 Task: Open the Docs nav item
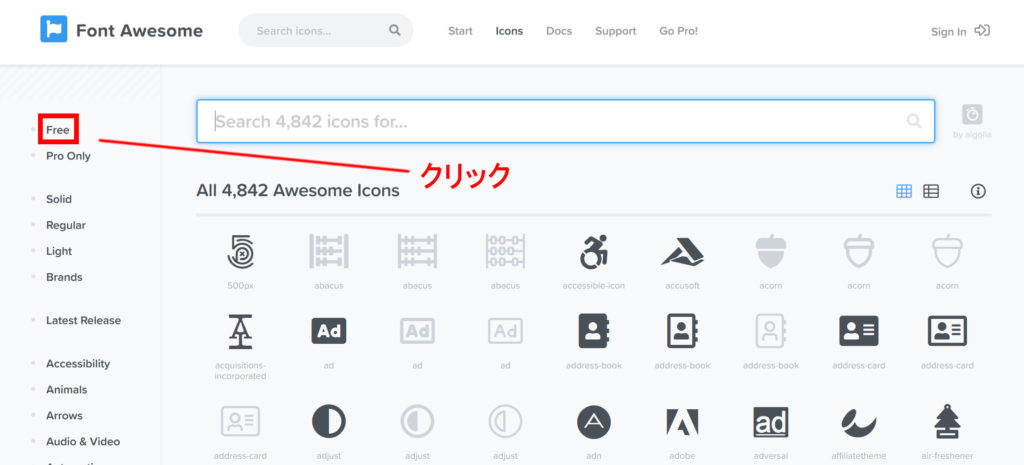[559, 31]
